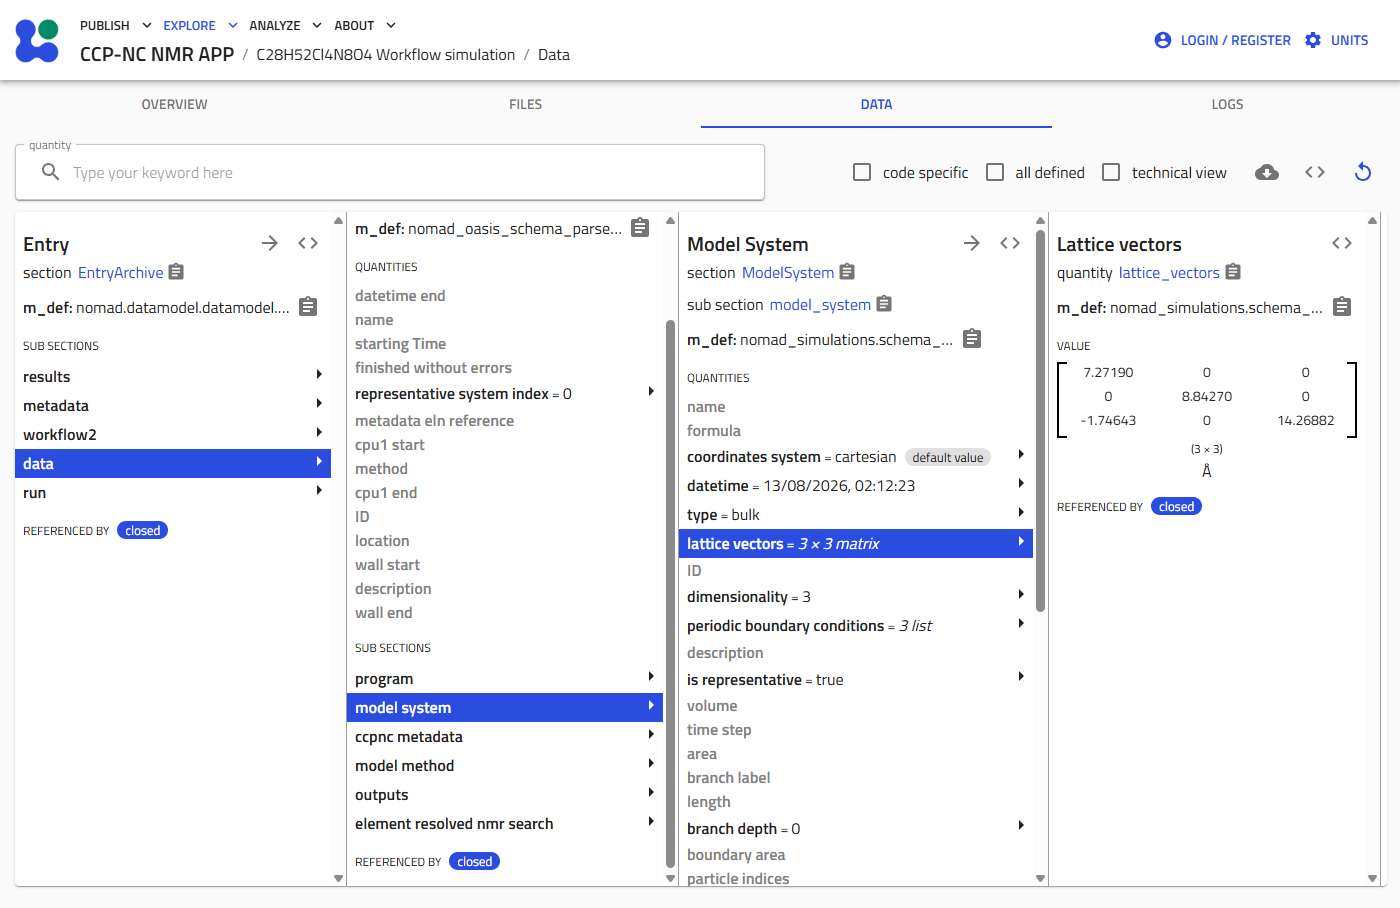Click the download cloud icon
The height and width of the screenshot is (908, 1400).
click(1267, 172)
